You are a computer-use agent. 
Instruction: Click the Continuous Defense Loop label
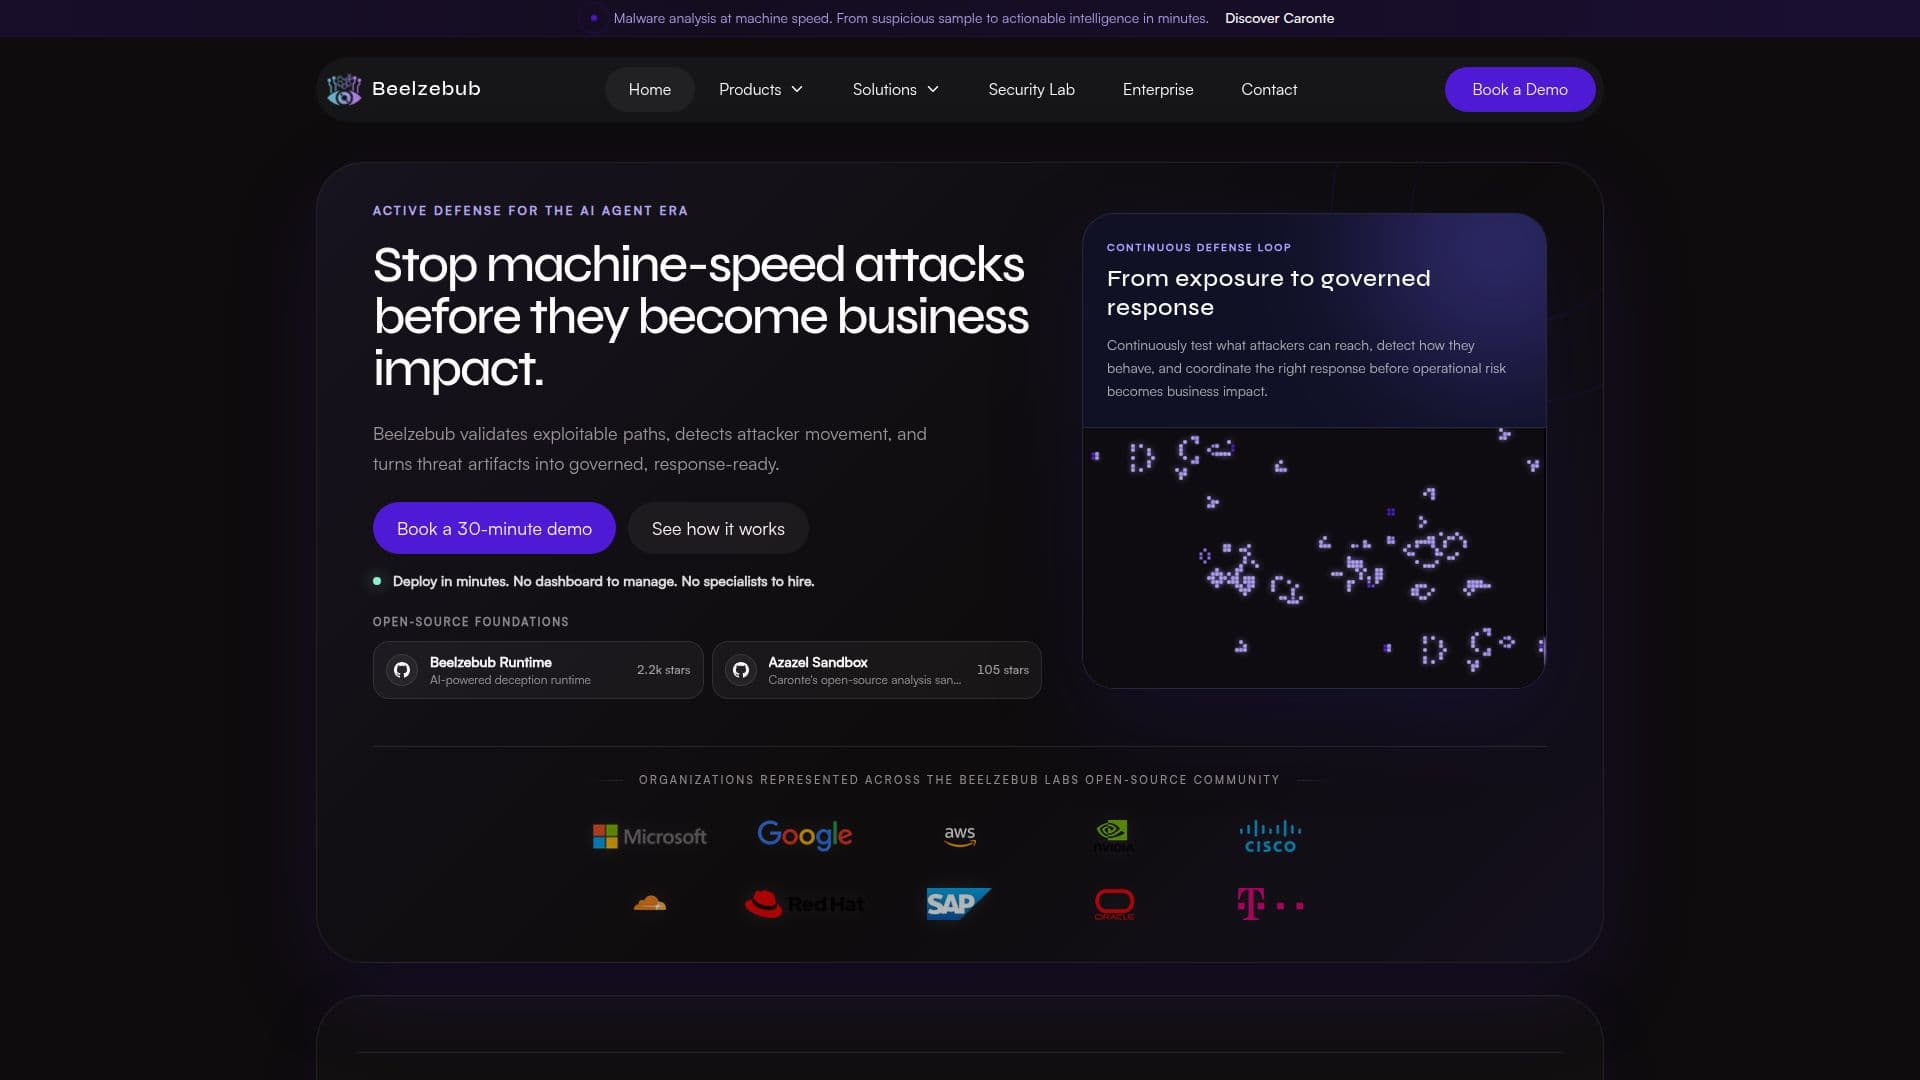point(1199,247)
